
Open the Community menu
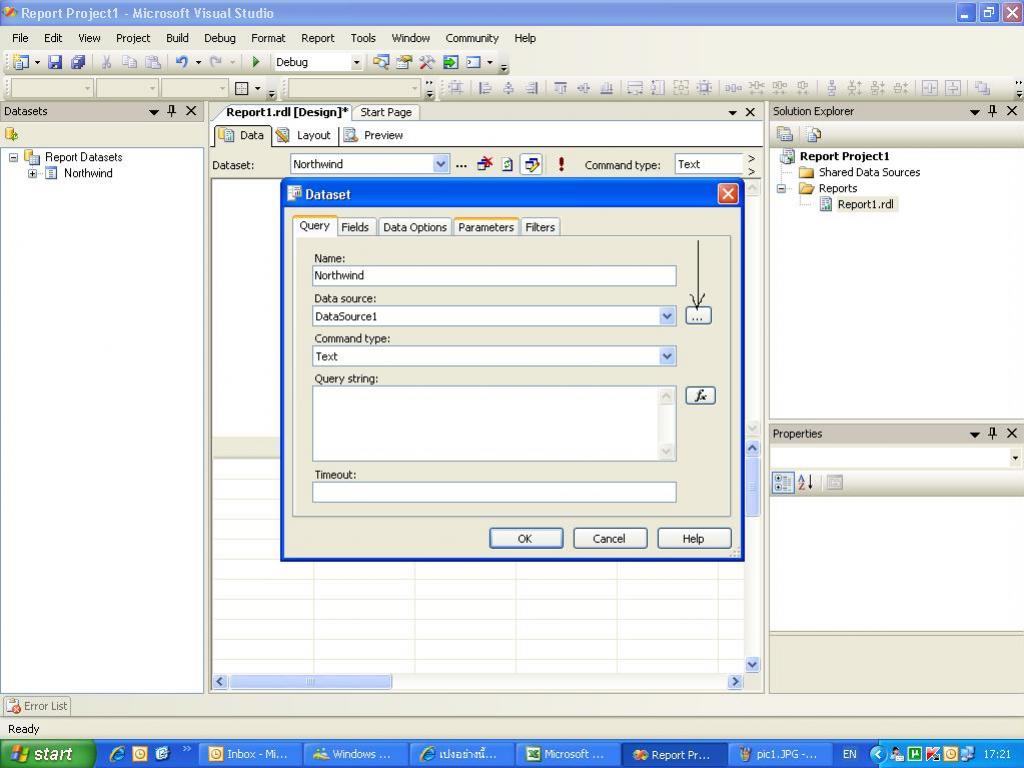coord(472,38)
